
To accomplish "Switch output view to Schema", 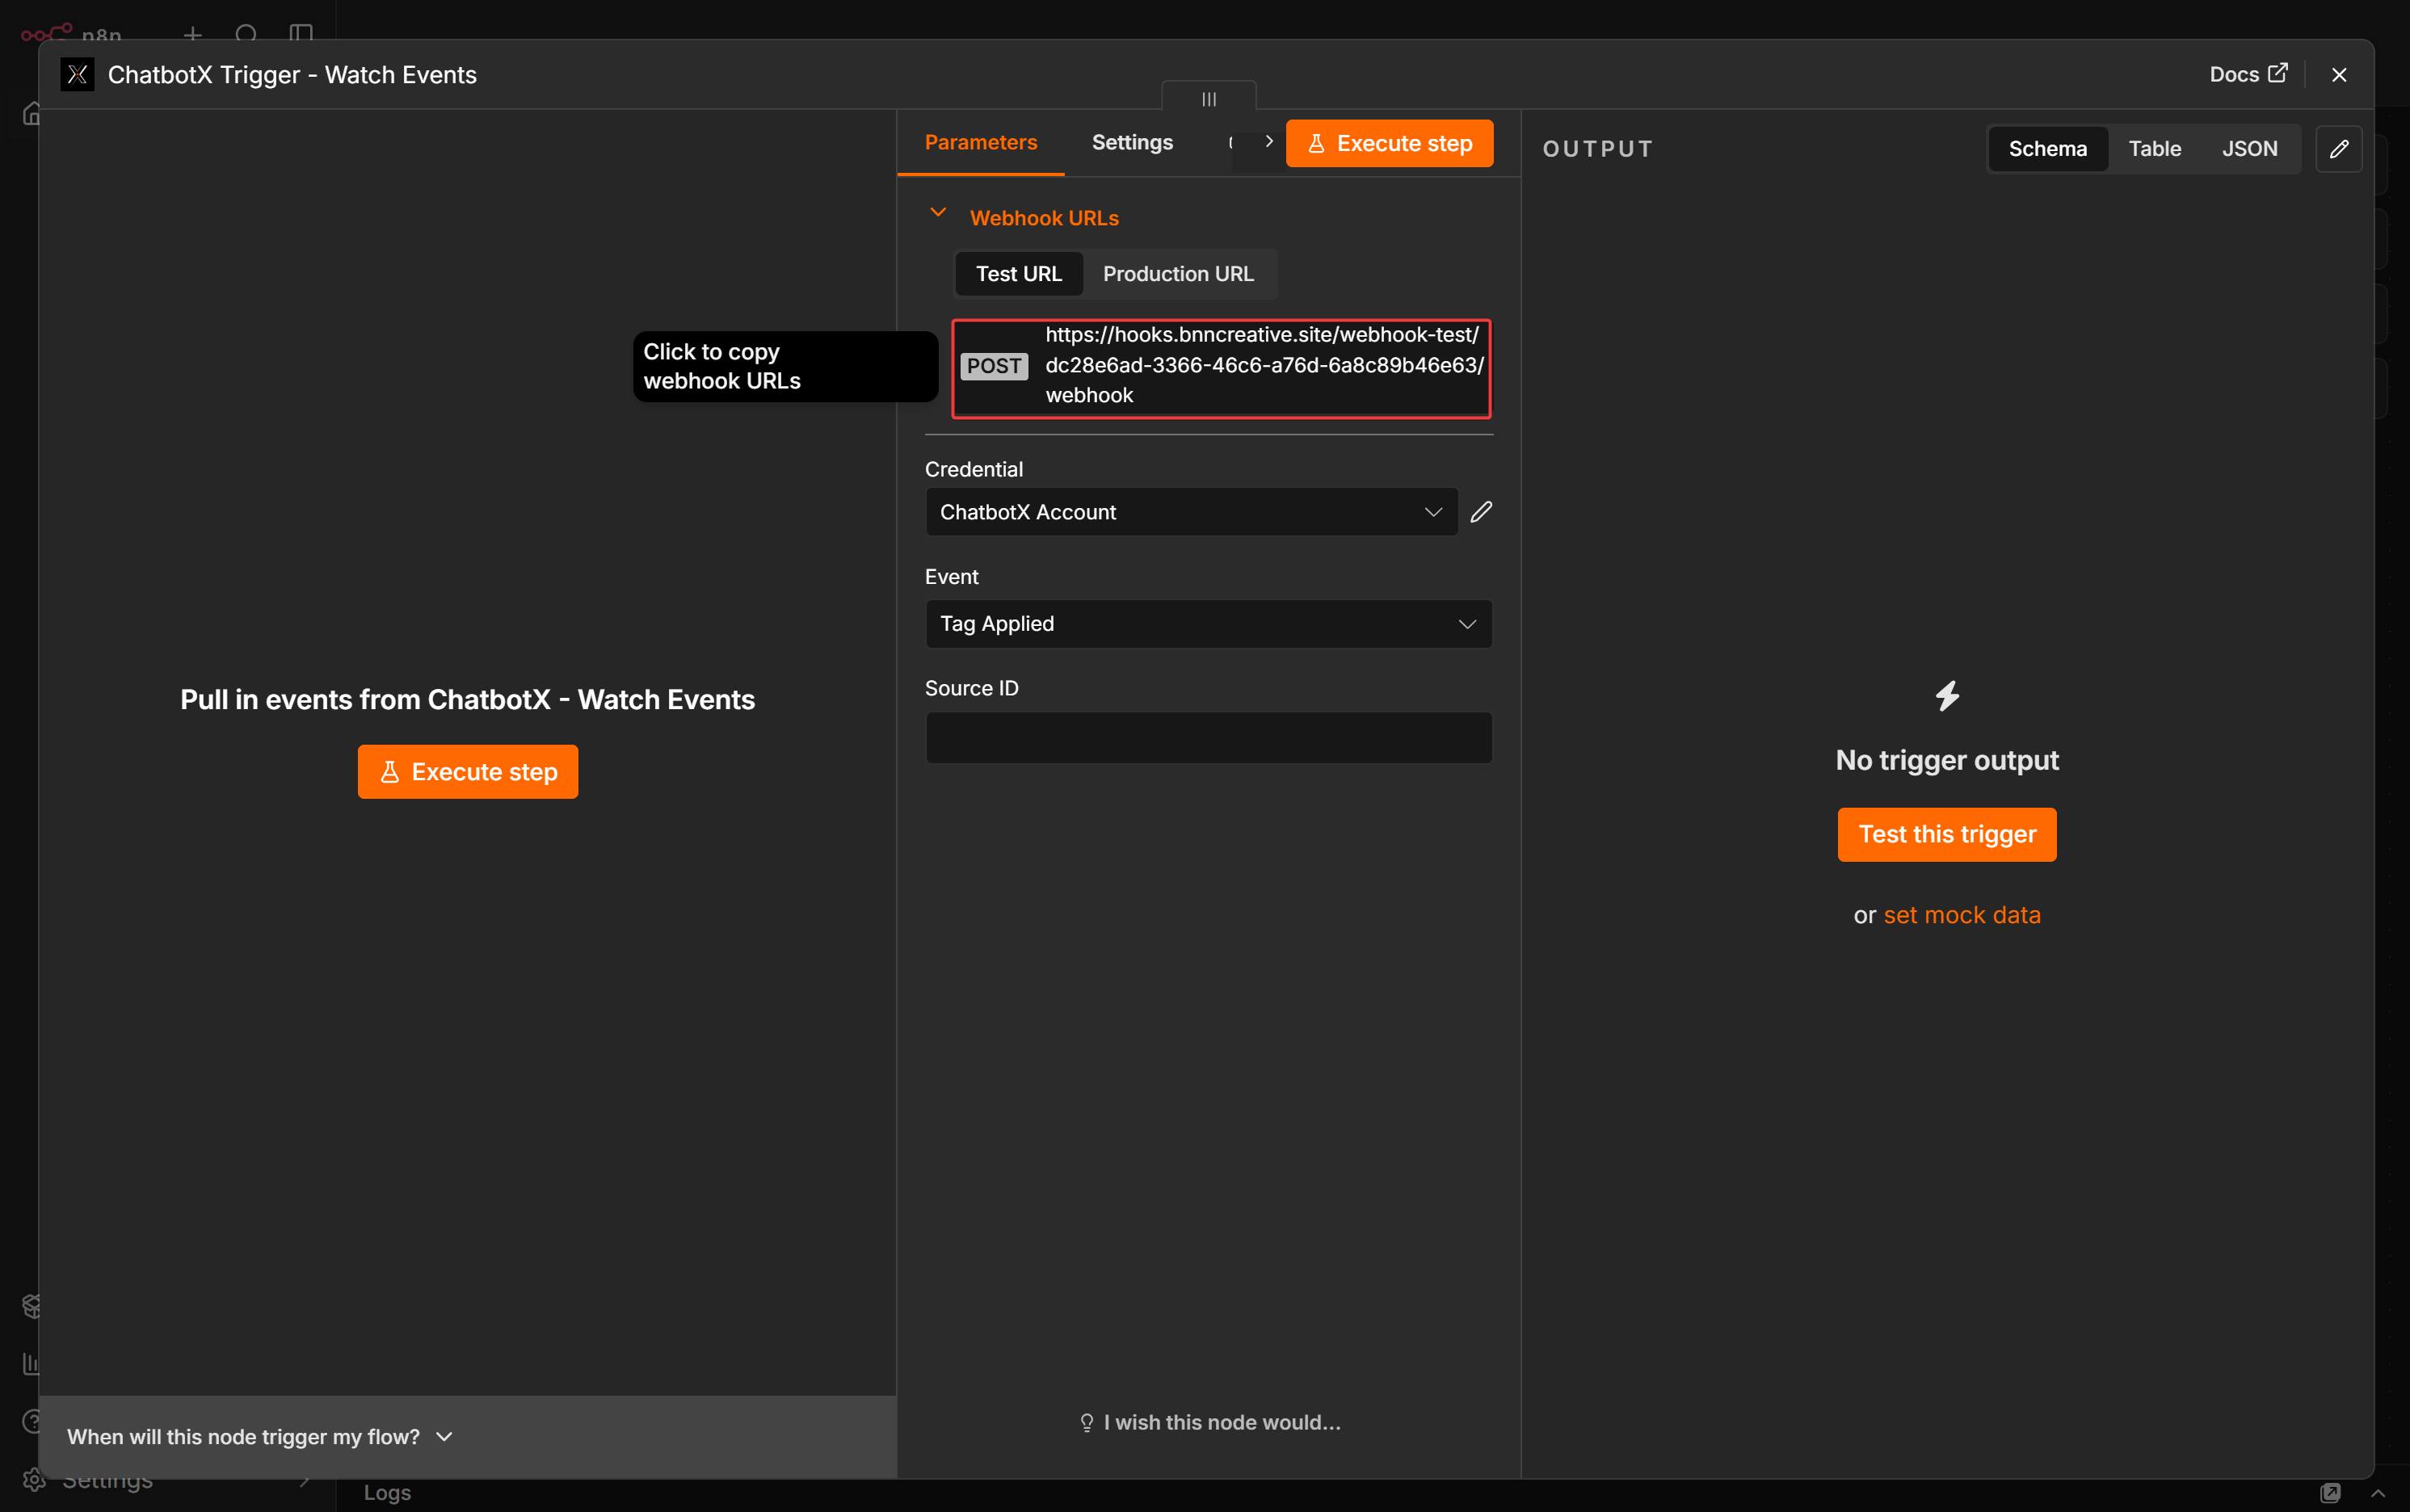I will click(x=2047, y=149).
